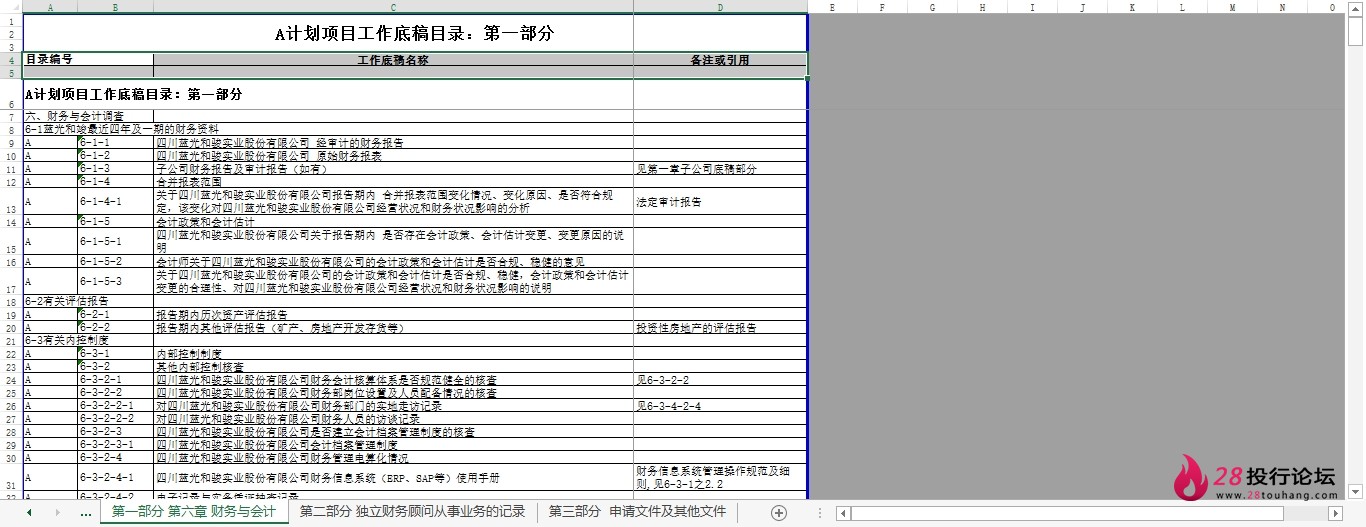1366x527 pixels.
Task: Select column A header
Action: coord(50,7)
